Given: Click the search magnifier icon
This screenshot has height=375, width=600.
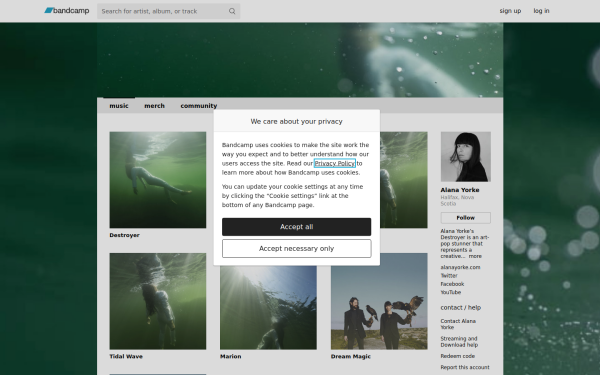Looking at the screenshot, I should 232,11.
